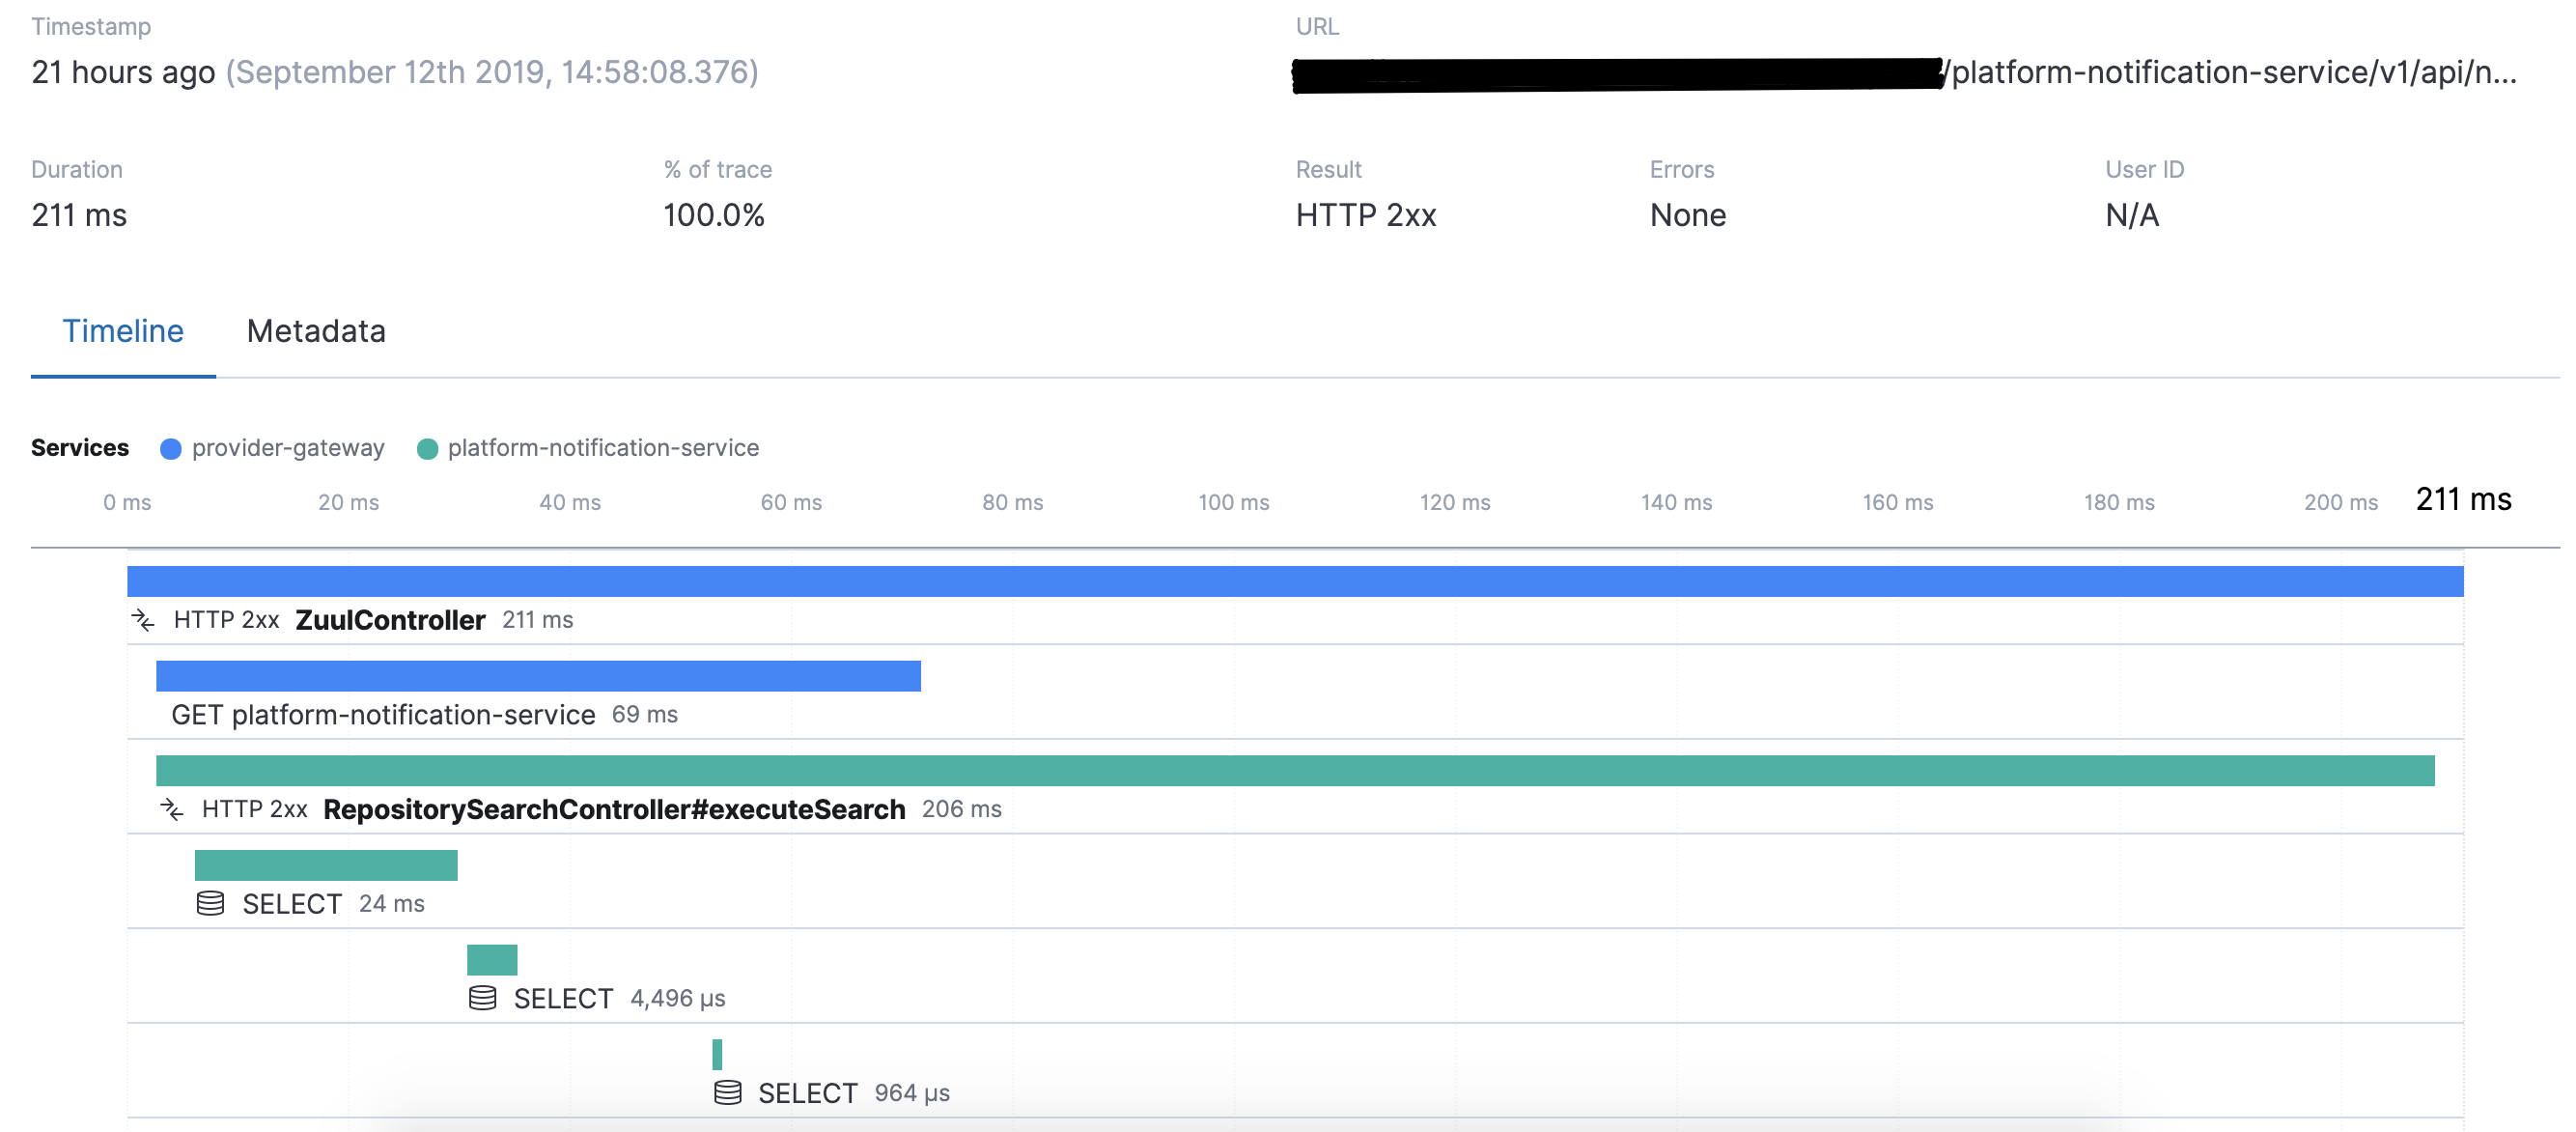Viewport: 2576px width, 1132px height.
Task: Click the ZuulController span name
Action: pyautogui.click(x=390, y=620)
